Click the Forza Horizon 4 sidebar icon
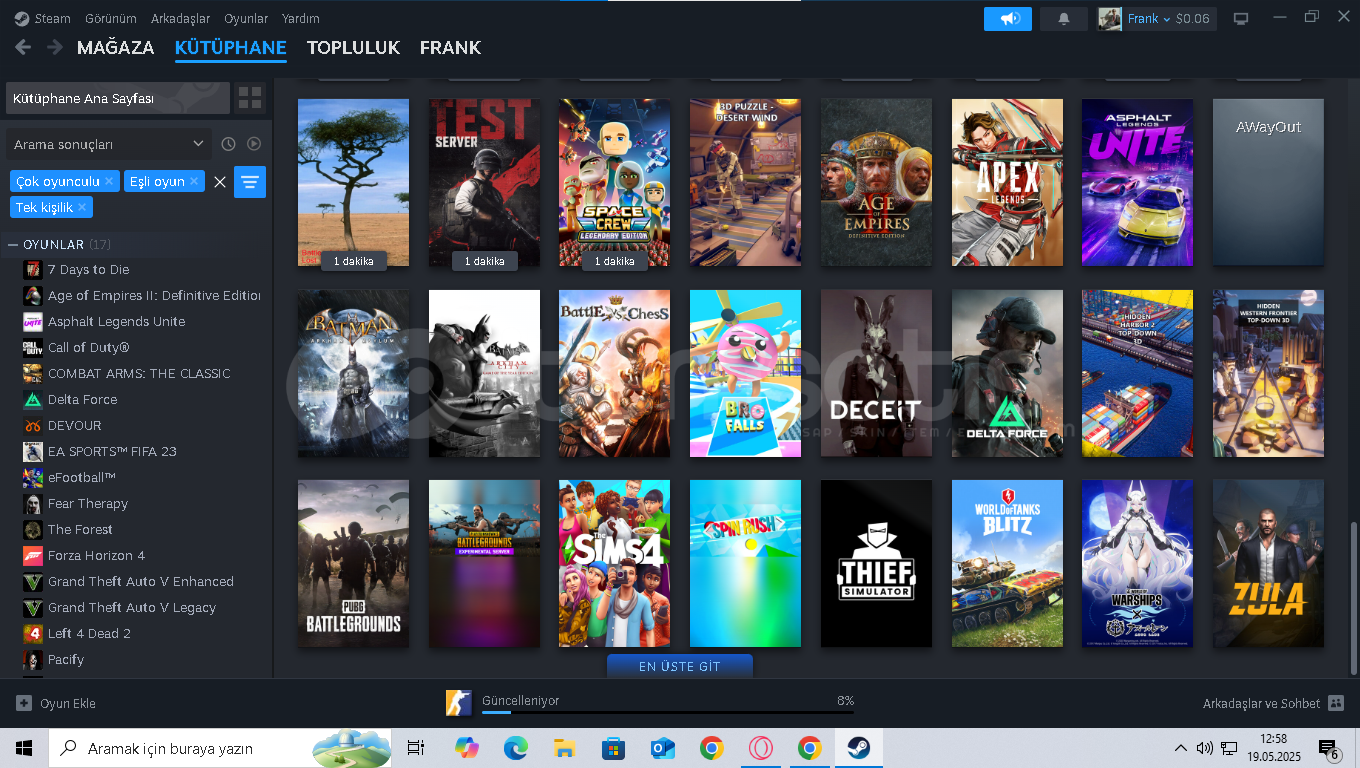This screenshot has height=768, width=1360. 33,555
